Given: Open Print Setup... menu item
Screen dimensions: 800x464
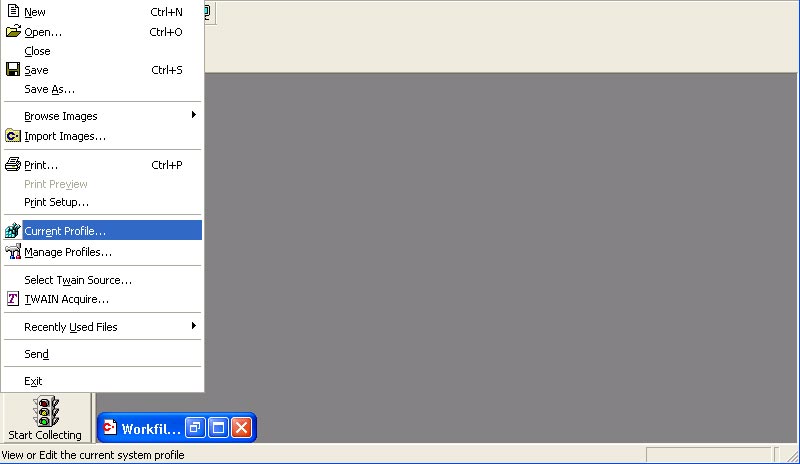Looking at the screenshot, I should tap(102, 202).
